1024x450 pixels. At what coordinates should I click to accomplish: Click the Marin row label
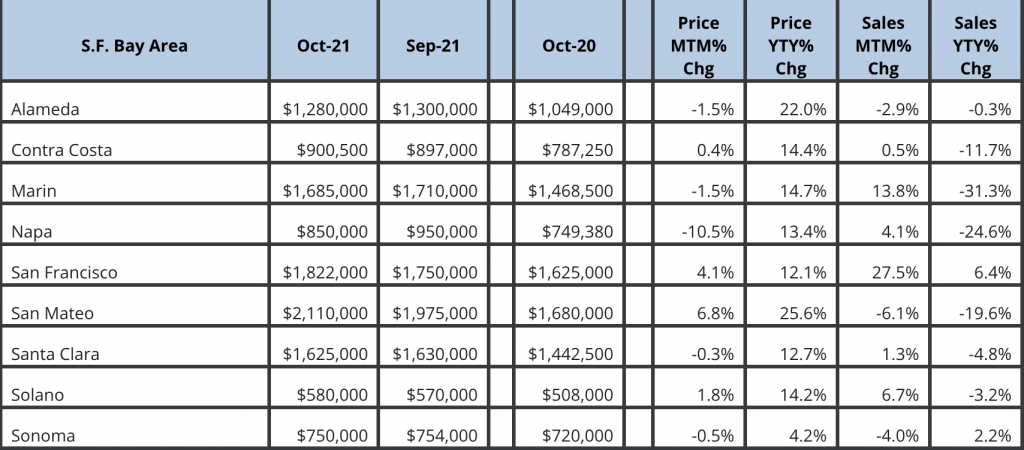pos(32,190)
